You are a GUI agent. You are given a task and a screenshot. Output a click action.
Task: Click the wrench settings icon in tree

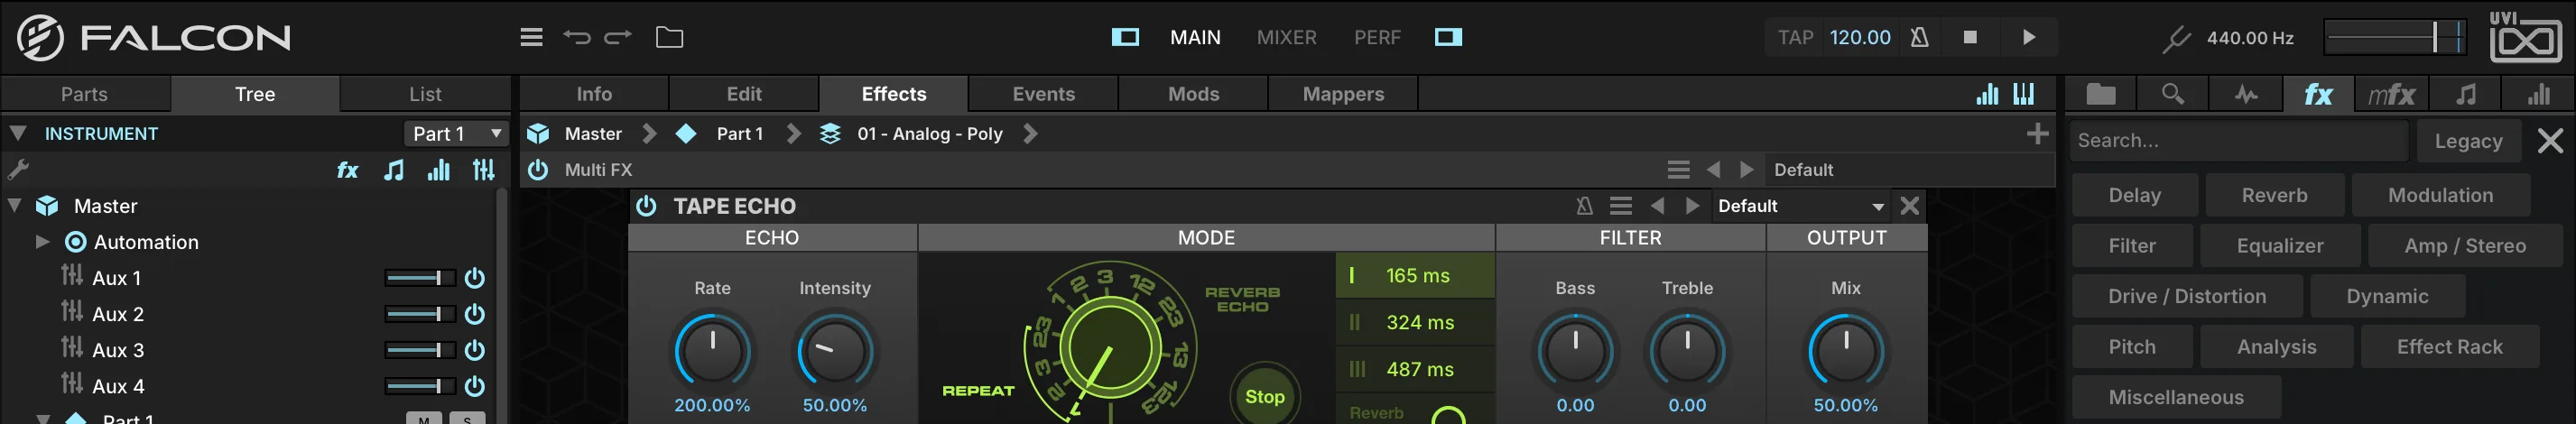[x=18, y=170]
